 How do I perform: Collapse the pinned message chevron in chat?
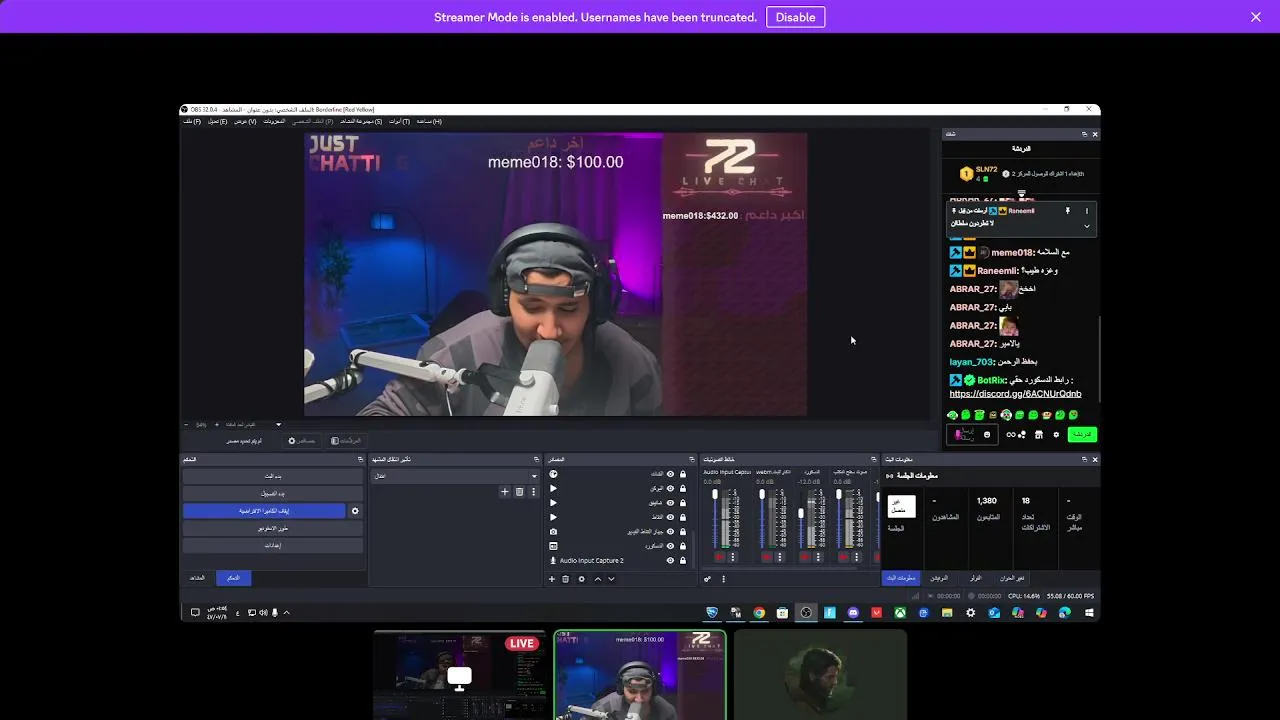(1087, 226)
